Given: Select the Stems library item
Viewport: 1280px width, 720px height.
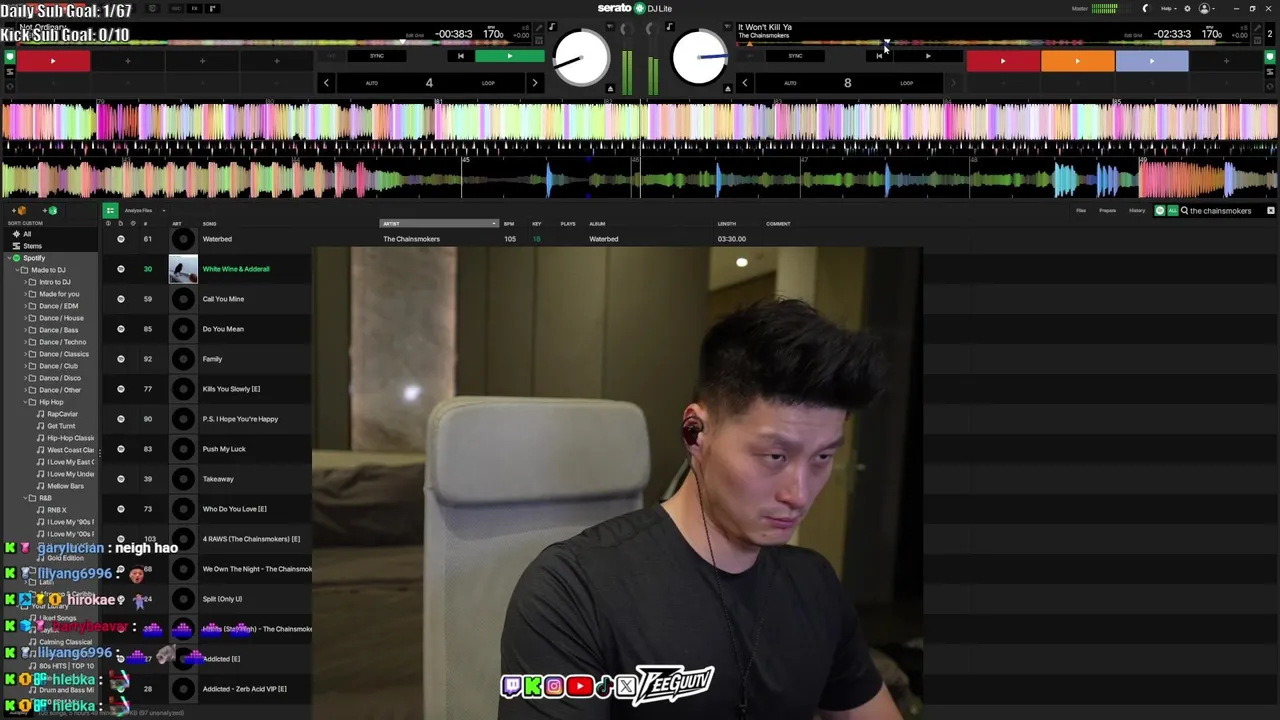Looking at the screenshot, I should point(33,246).
